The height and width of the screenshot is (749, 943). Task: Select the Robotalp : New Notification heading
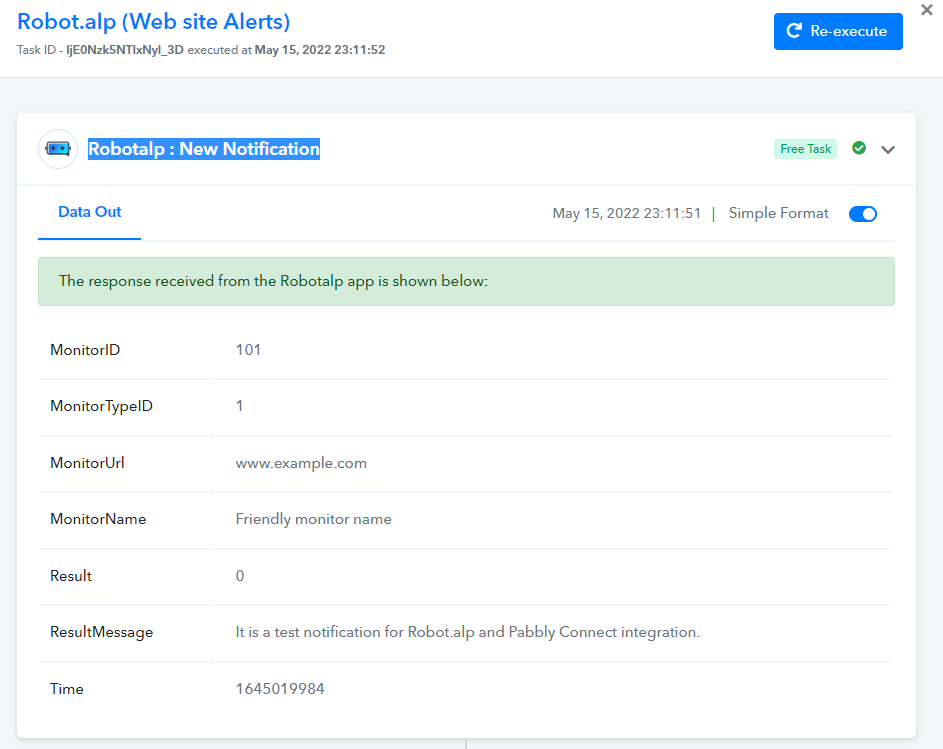[x=204, y=149]
